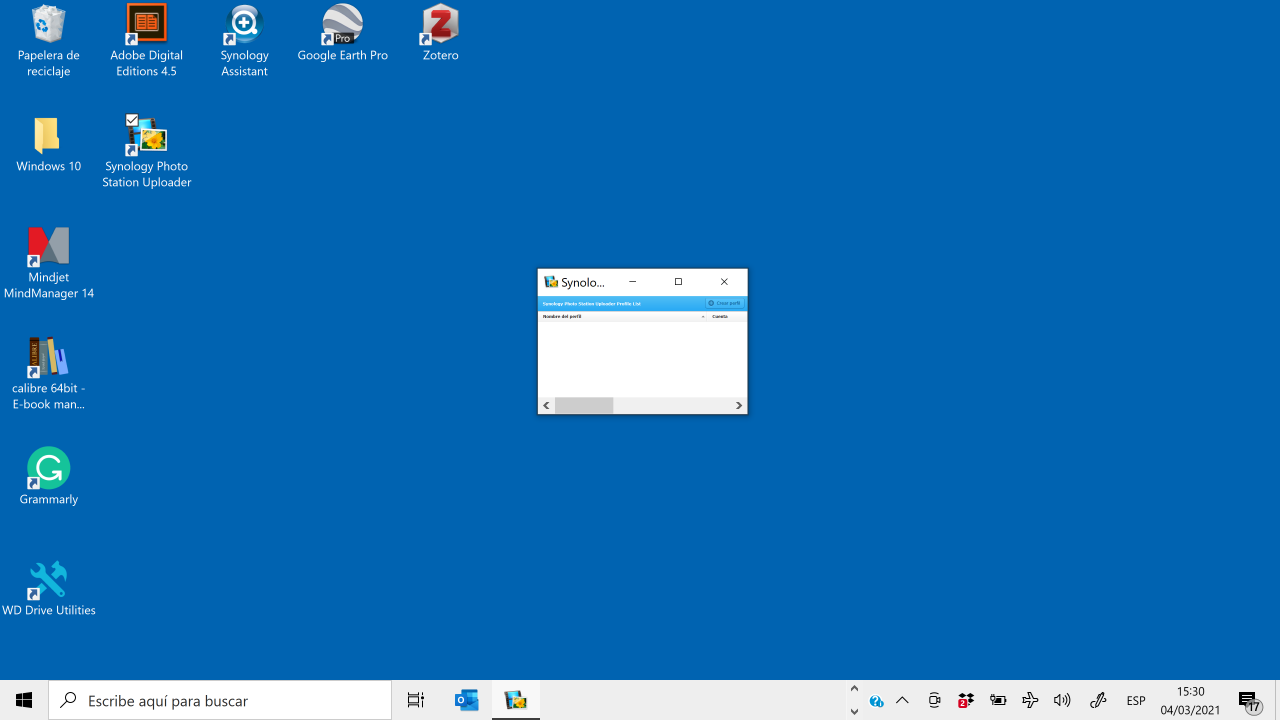This screenshot has width=1280, height=720.
Task: Show hidden system tray icons
Action: pyautogui.click(x=902, y=700)
